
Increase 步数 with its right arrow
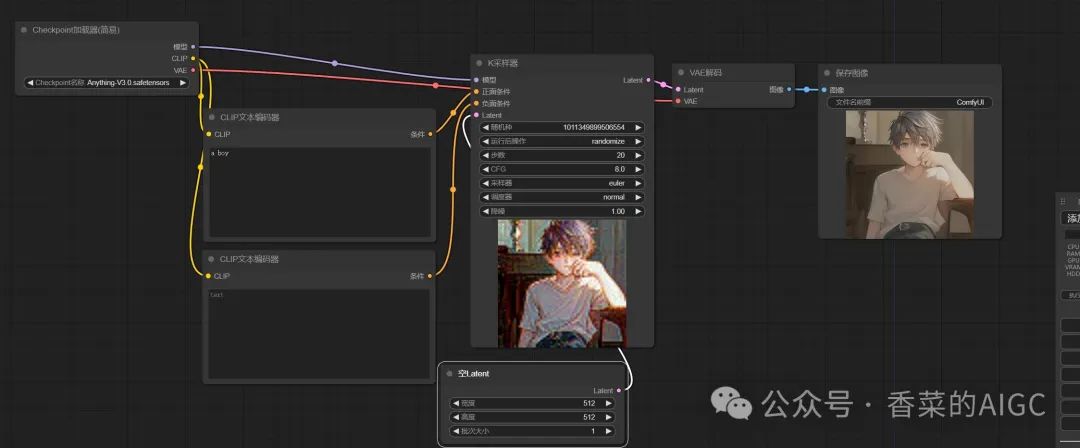tap(638, 155)
